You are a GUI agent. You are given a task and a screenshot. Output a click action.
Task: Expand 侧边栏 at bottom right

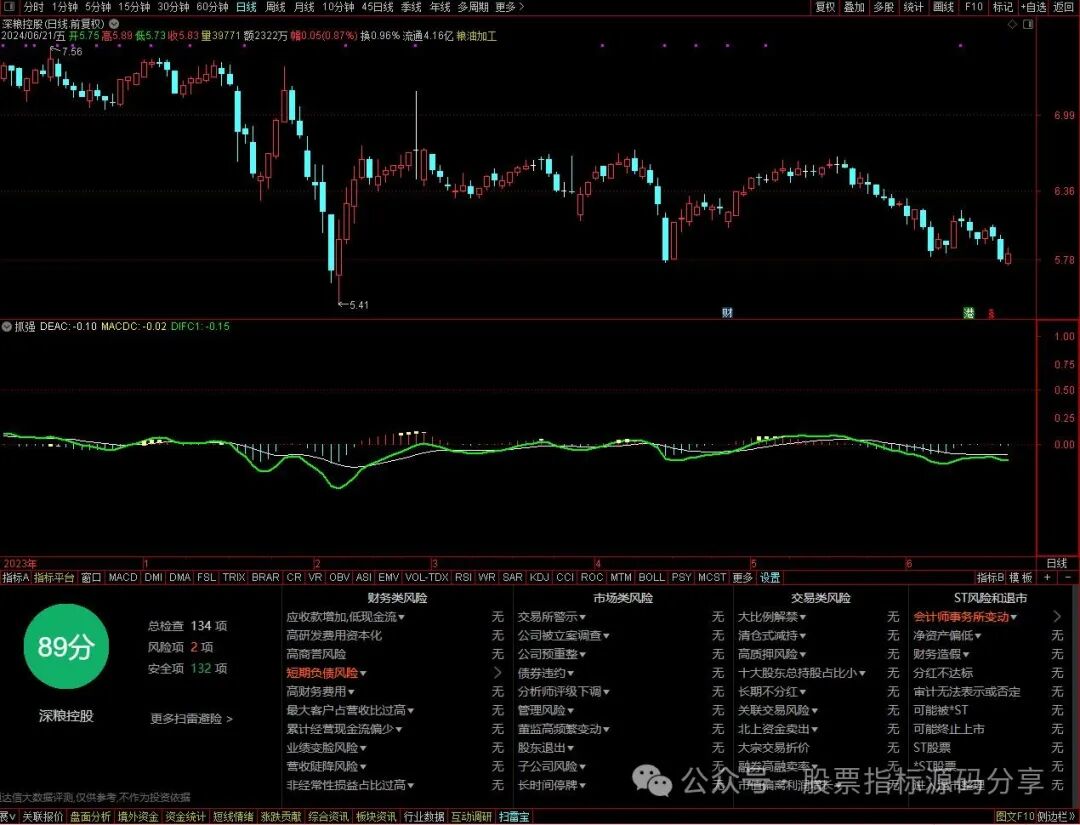(1057, 817)
